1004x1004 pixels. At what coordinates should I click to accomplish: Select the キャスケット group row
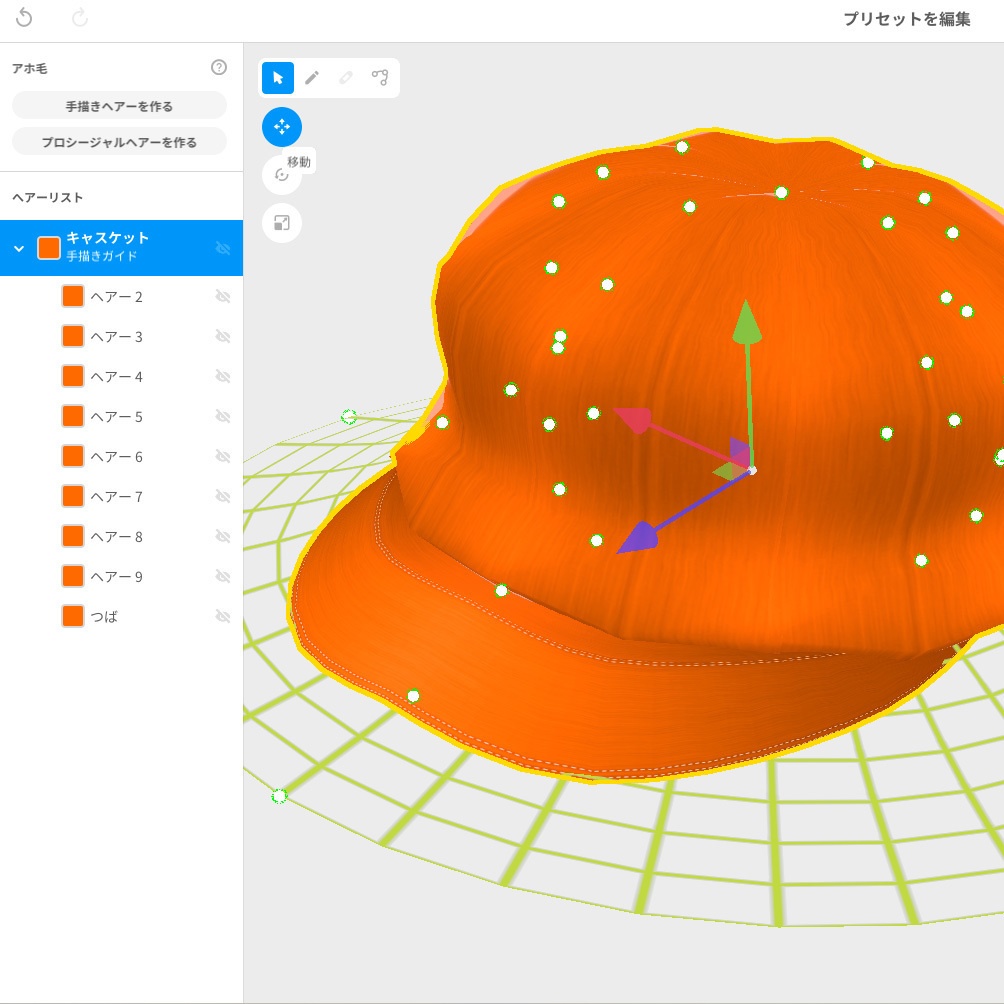(x=122, y=248)
